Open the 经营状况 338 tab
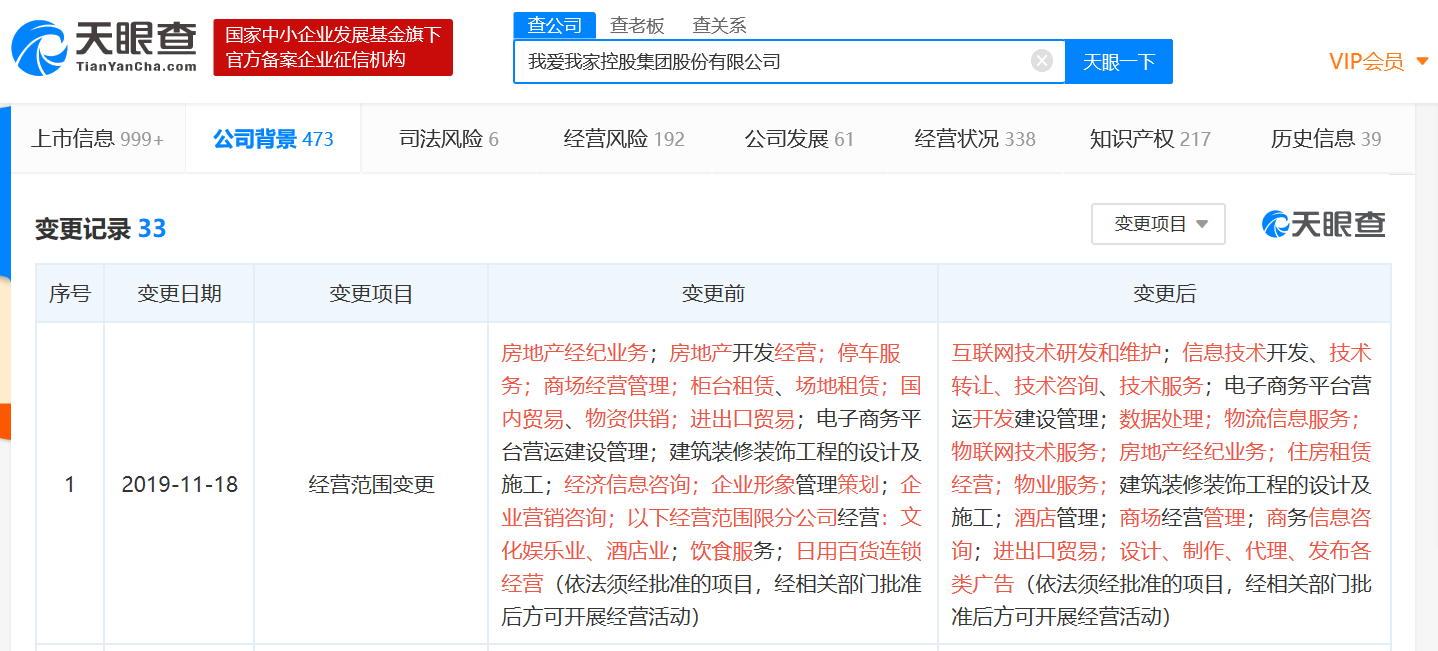 [x=975, y=139]
